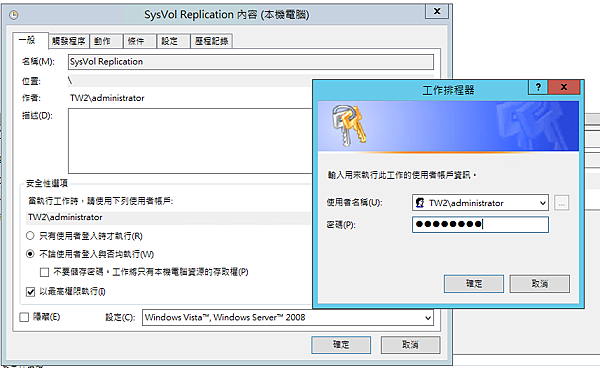Click the 作者 value TW2\administrator
The height and width of the screenshot is (368, 600).
(x=107, y=98)
